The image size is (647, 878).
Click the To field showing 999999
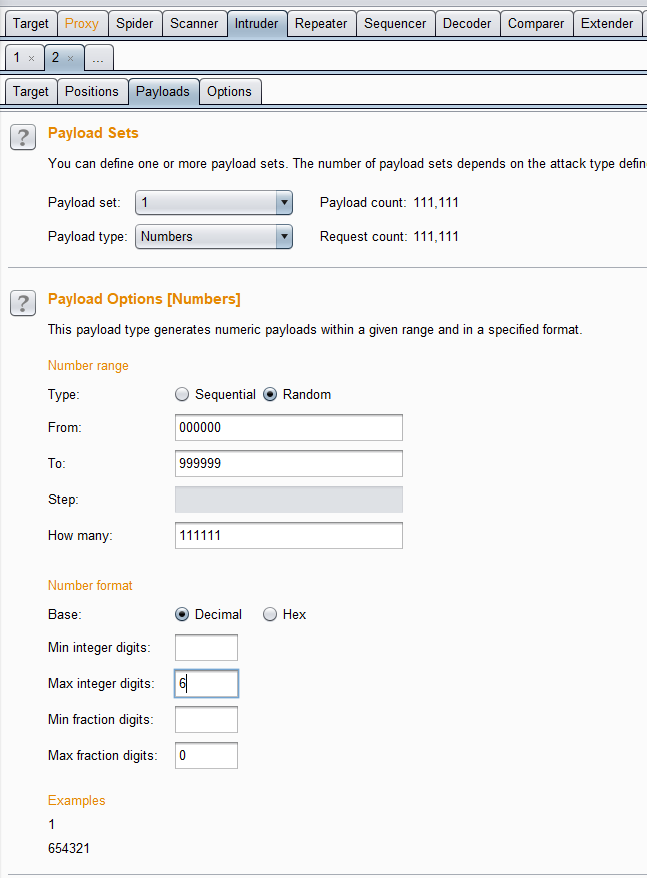click(x=288, y=463)
